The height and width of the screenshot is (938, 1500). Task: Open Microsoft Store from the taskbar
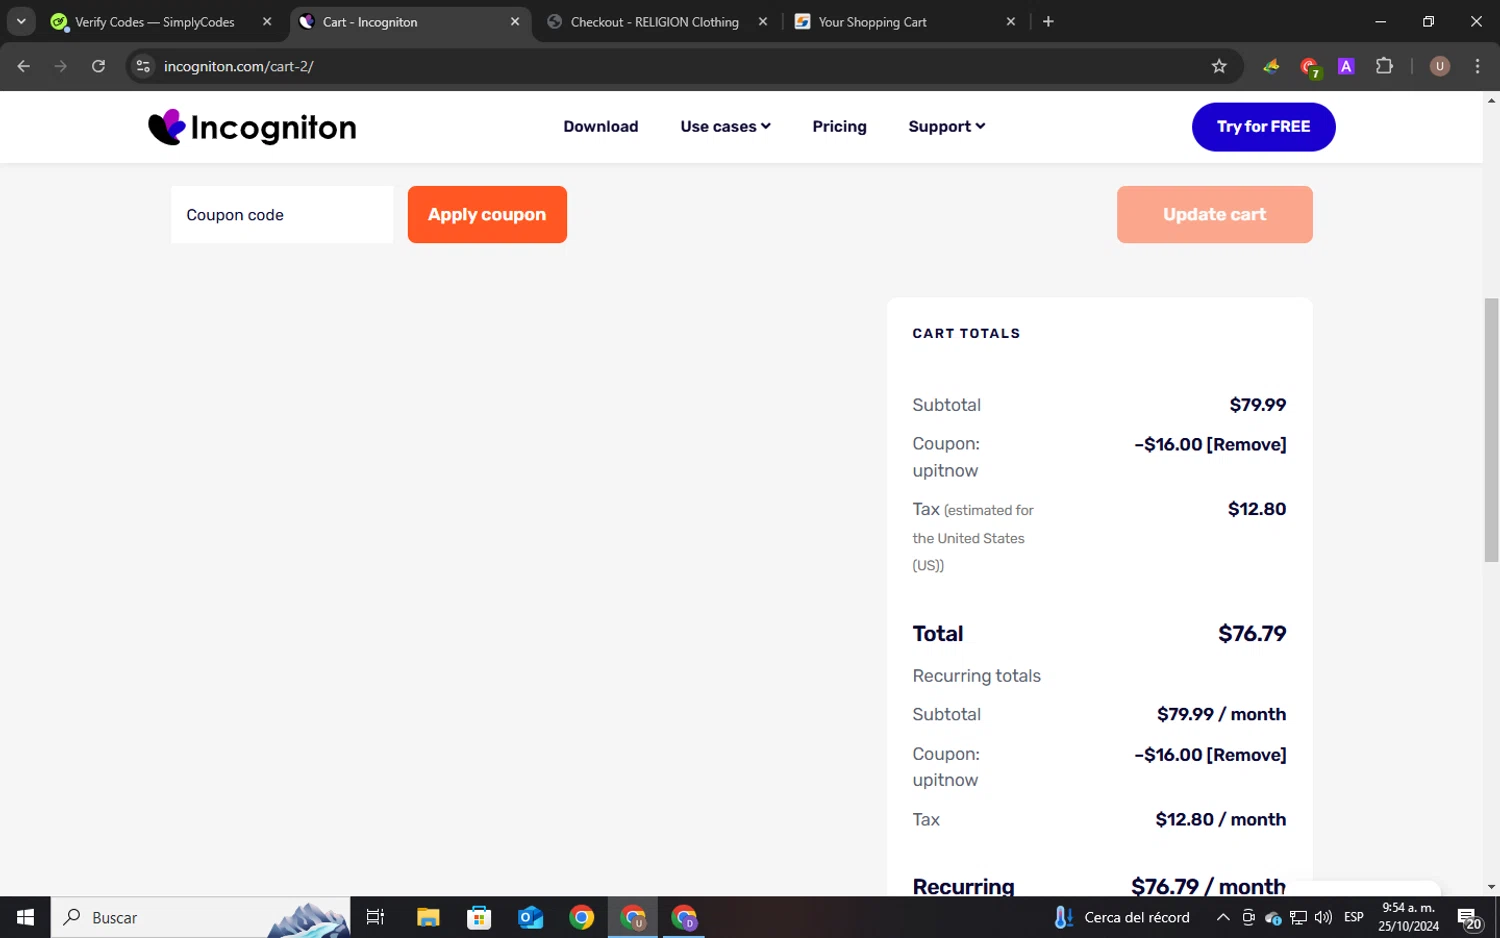tap(479, 917)
